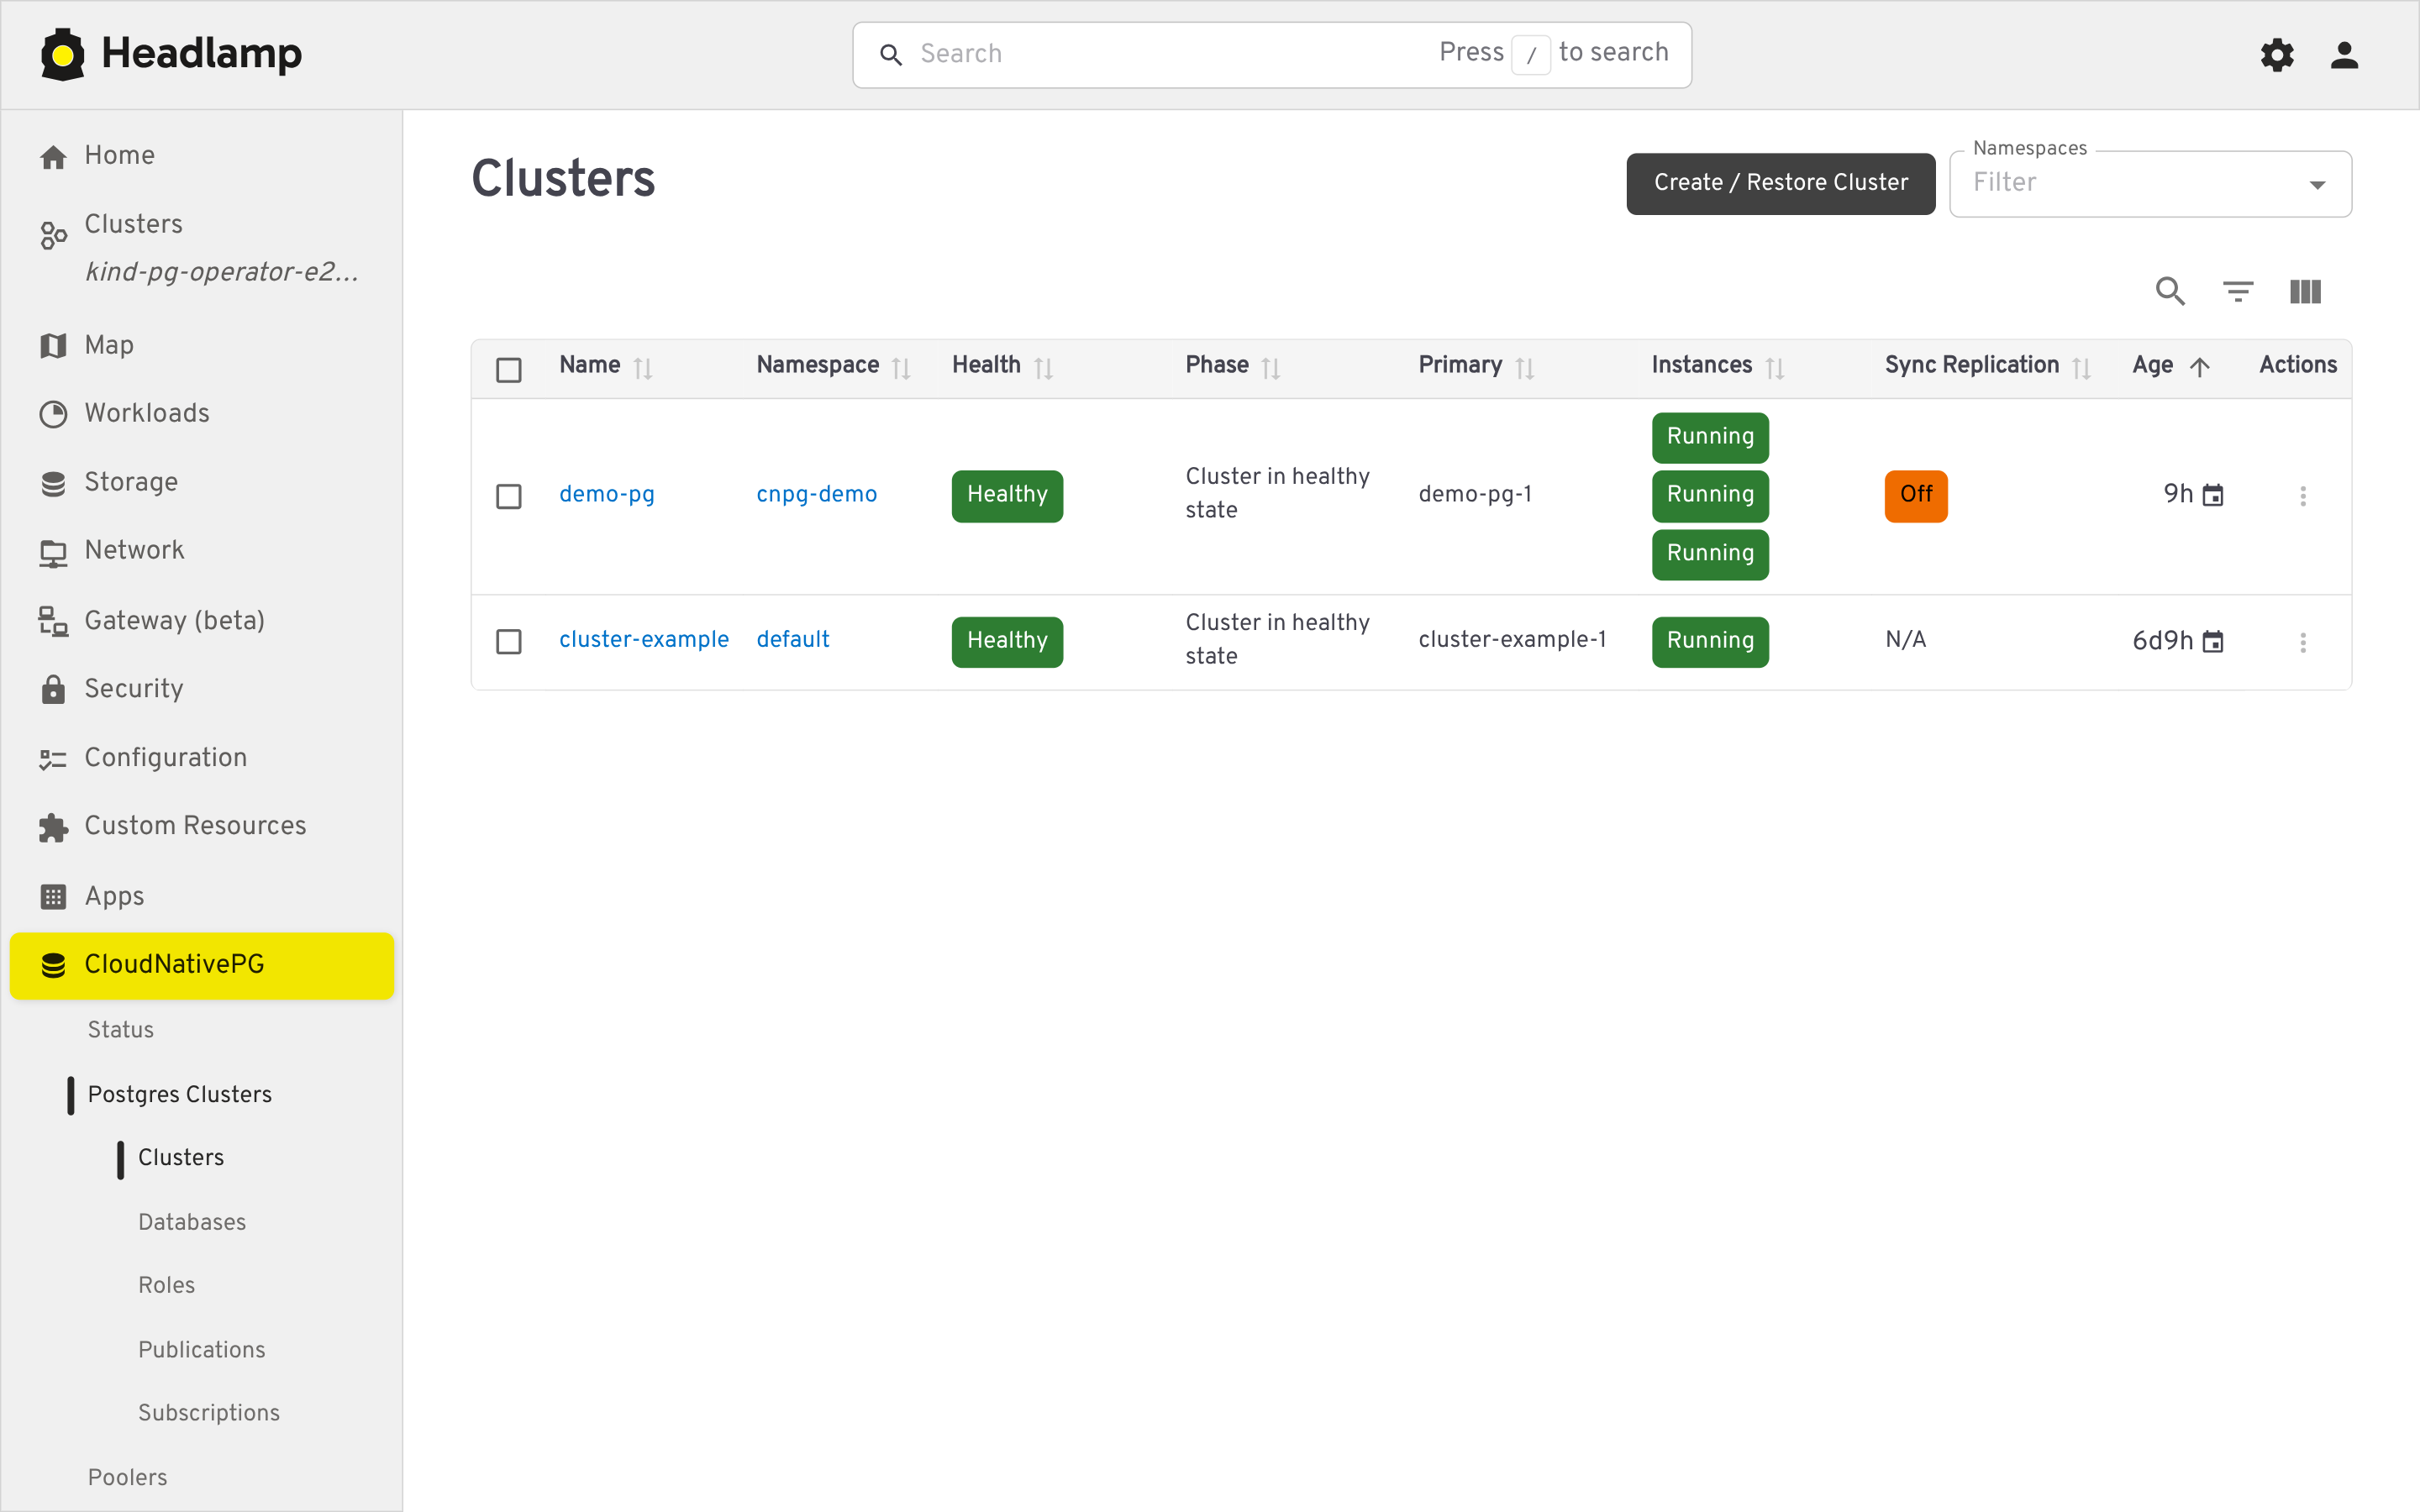Sort by Phase column arrows
Viewport: 2420px width, 1512px height.
1270,368
